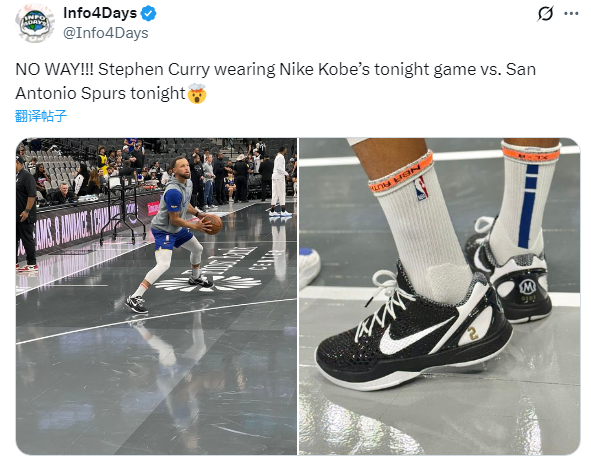
Task: Open the Info4Days profile avatar
Action: [35, 23]
